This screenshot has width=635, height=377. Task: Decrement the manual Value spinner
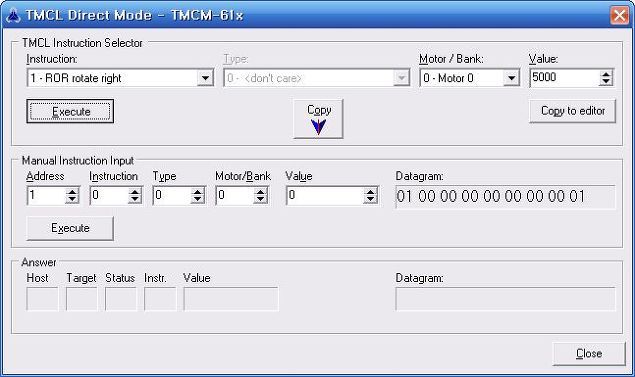point(370,200)
